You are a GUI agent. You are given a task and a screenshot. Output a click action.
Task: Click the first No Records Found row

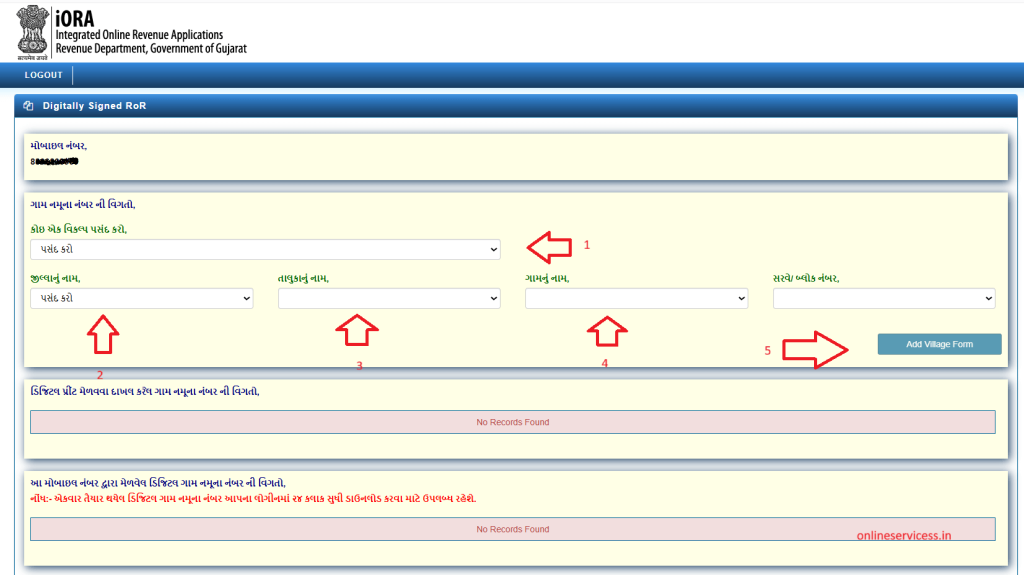click(x=512, y=422)
